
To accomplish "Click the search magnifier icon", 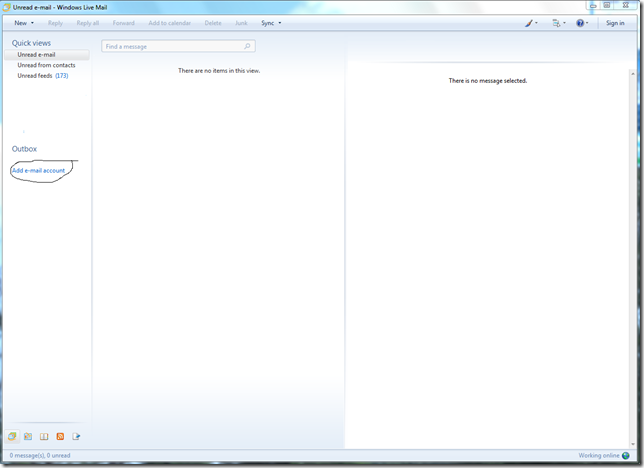I will click(247, 46).
